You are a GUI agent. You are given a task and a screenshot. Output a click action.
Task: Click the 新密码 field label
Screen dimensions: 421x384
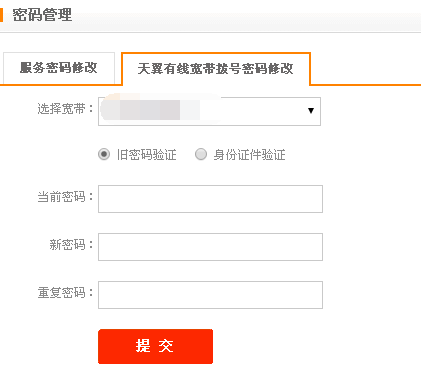point(71,245)
